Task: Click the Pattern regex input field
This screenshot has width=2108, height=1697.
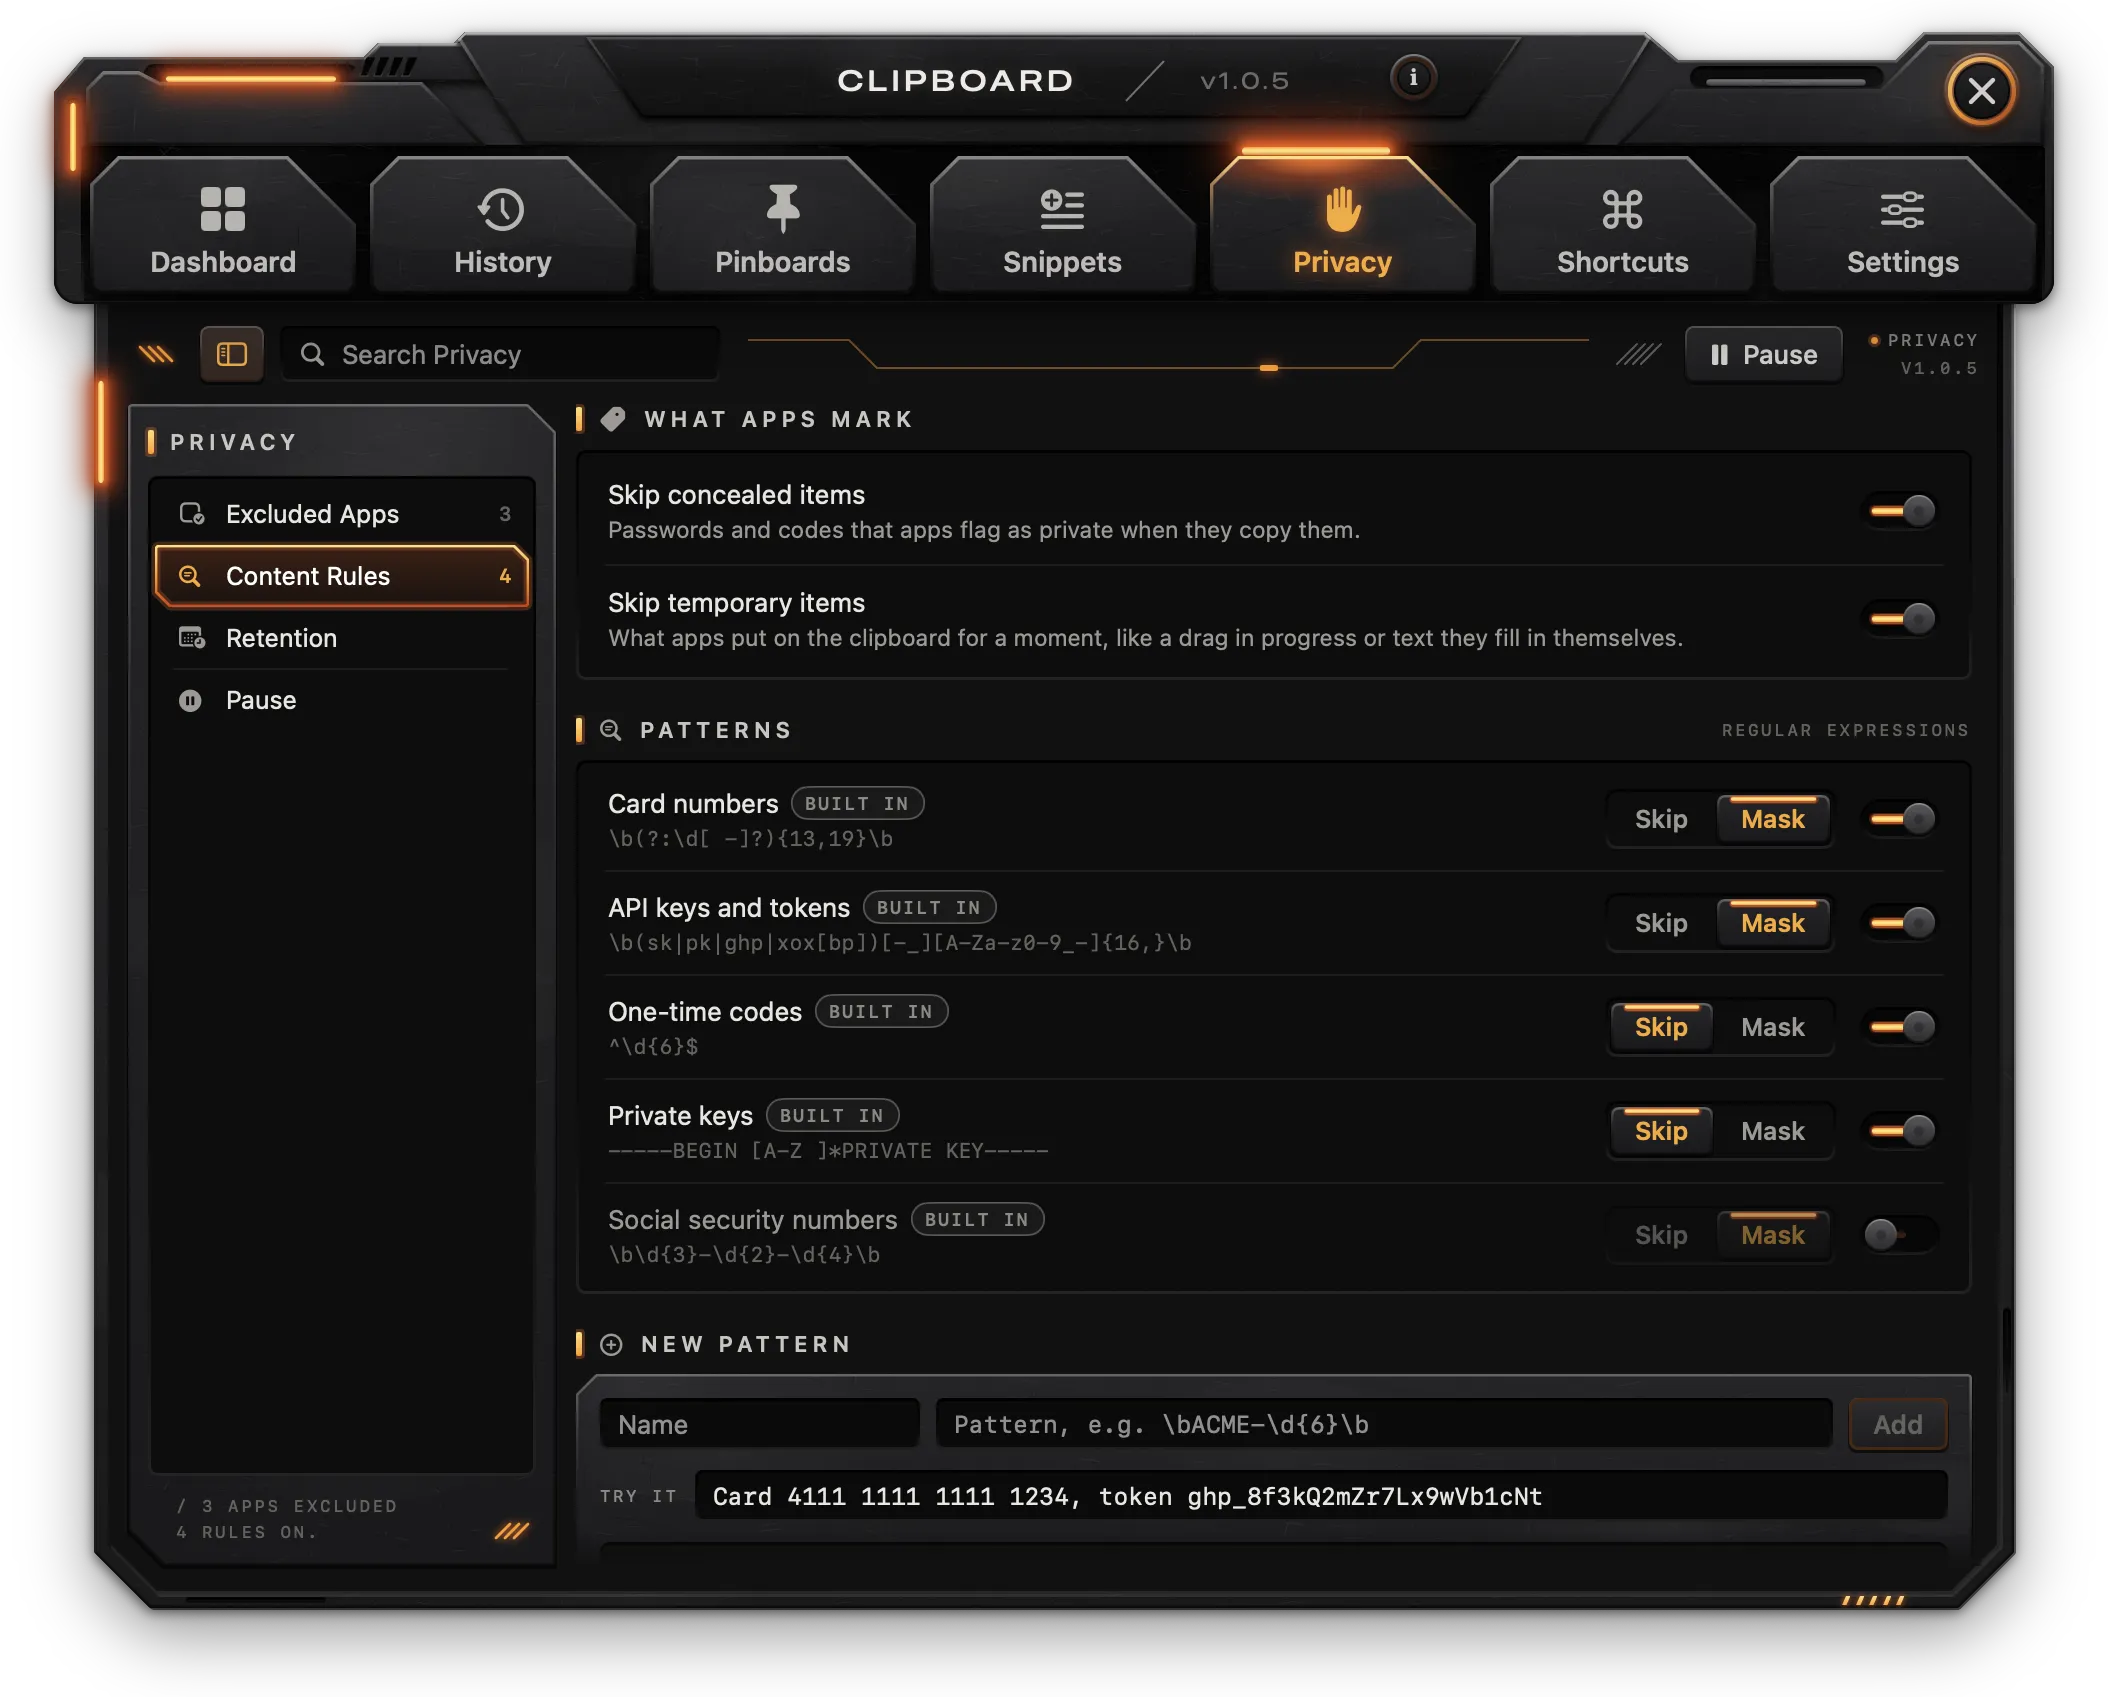Action: [x=1384, y=1424]
